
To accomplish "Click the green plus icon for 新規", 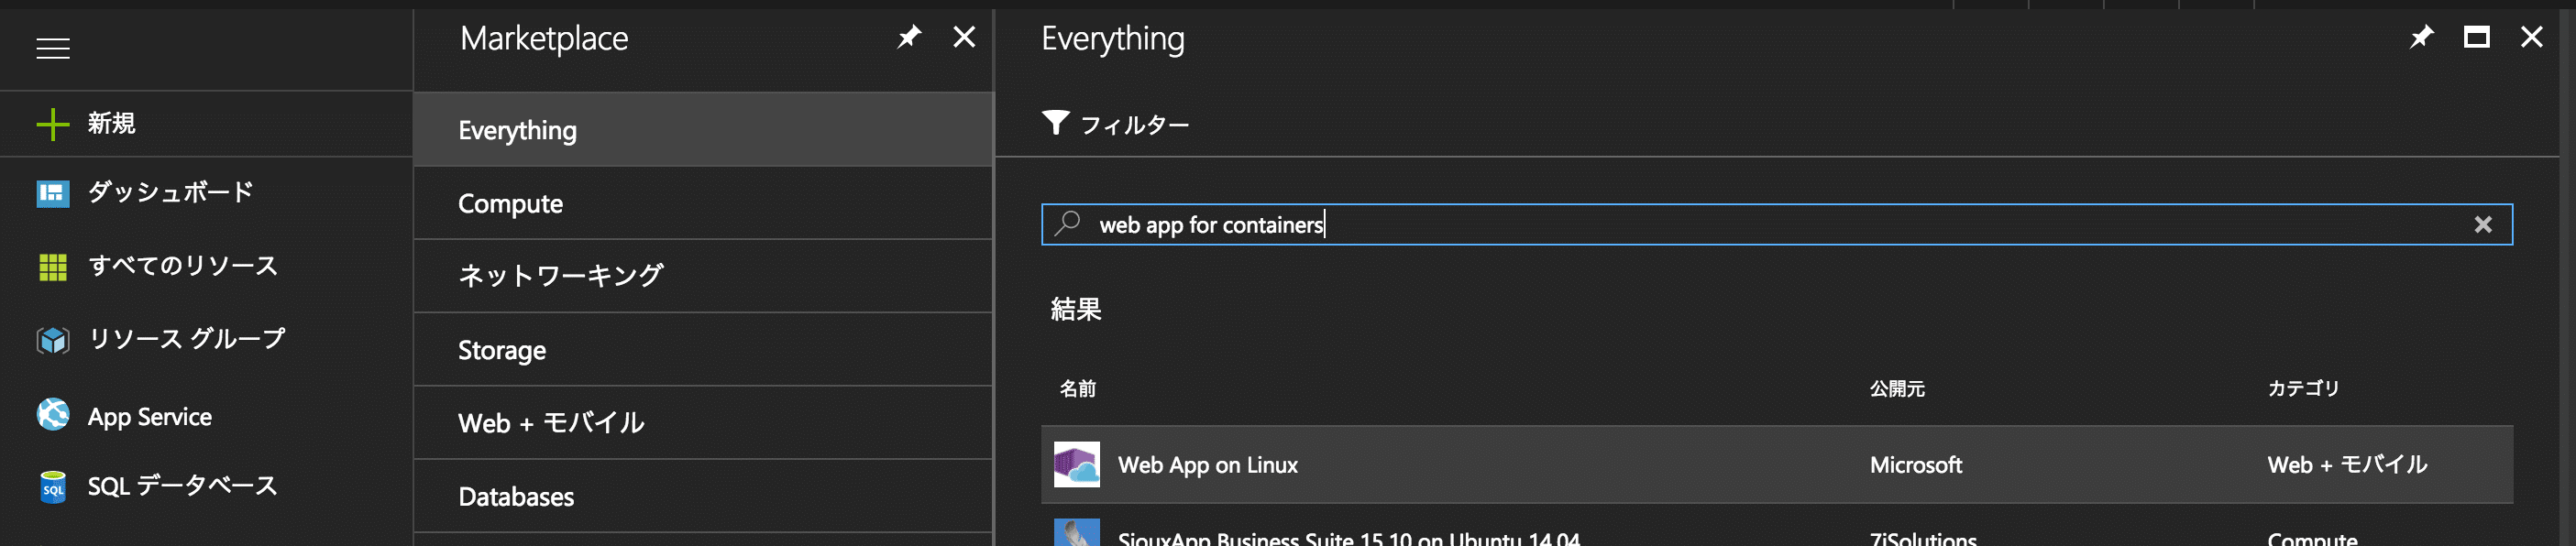I will (x=53, y=124).
